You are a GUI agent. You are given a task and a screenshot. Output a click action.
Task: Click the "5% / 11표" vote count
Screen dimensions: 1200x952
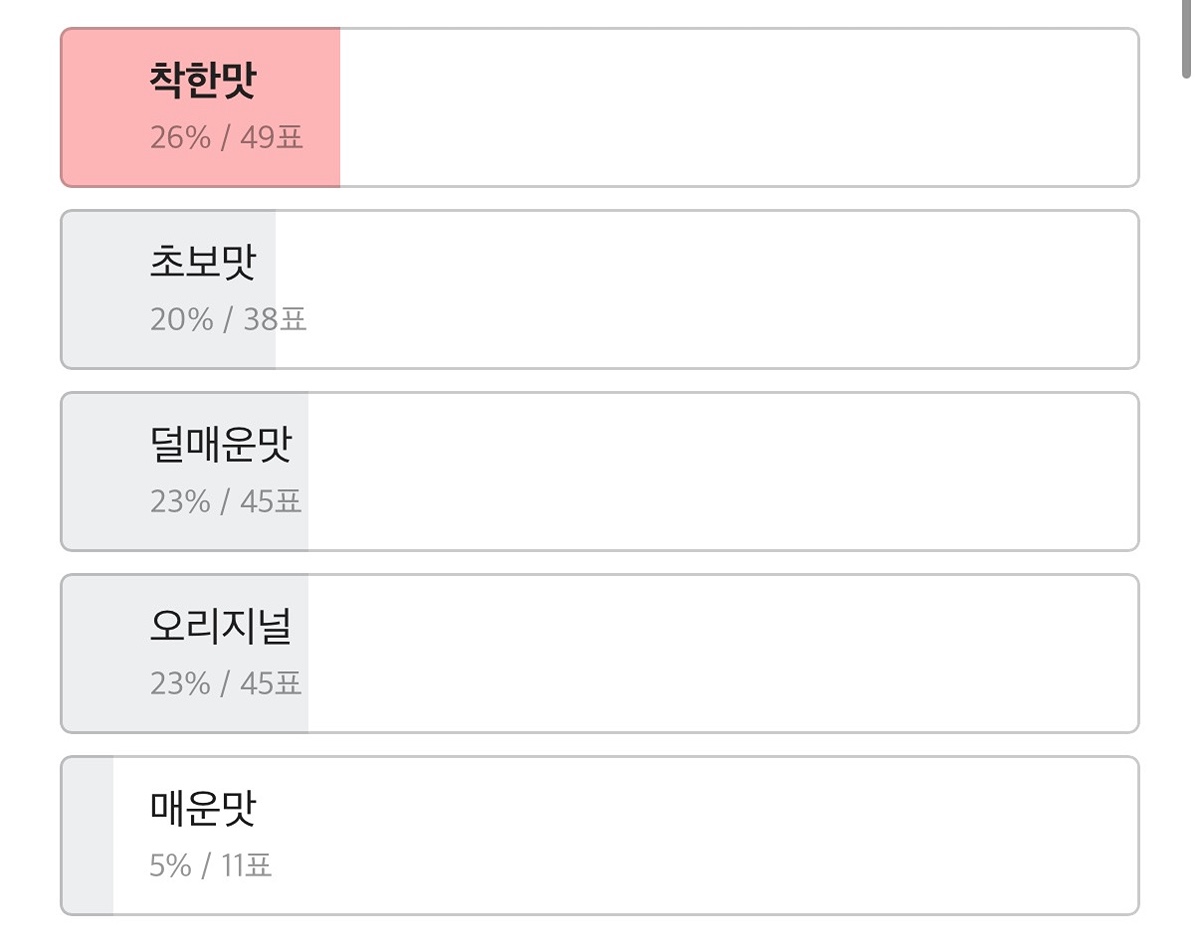point(210,866)
